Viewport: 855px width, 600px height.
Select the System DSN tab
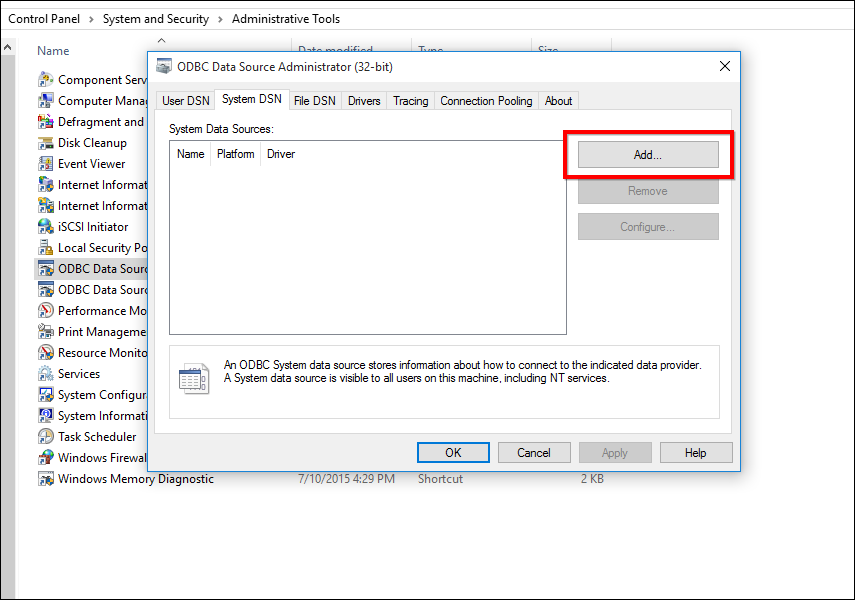[252, 99]
